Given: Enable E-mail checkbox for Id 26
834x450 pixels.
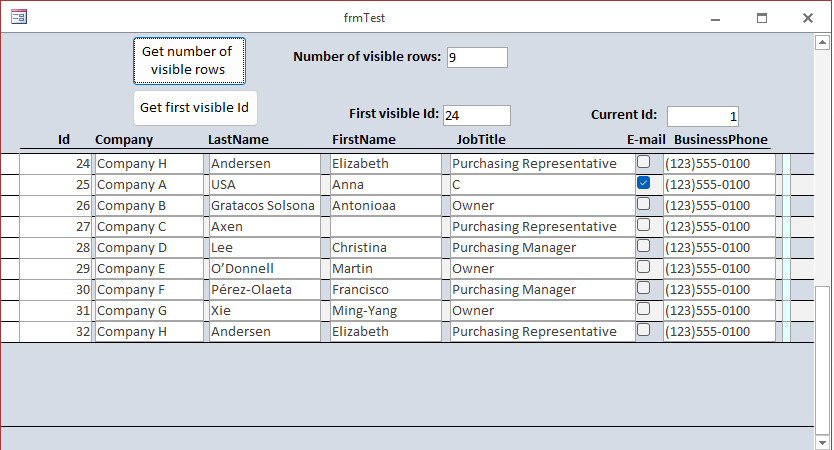Looking at the screenshot, I should pyautogui.click(x=643, y=204).
